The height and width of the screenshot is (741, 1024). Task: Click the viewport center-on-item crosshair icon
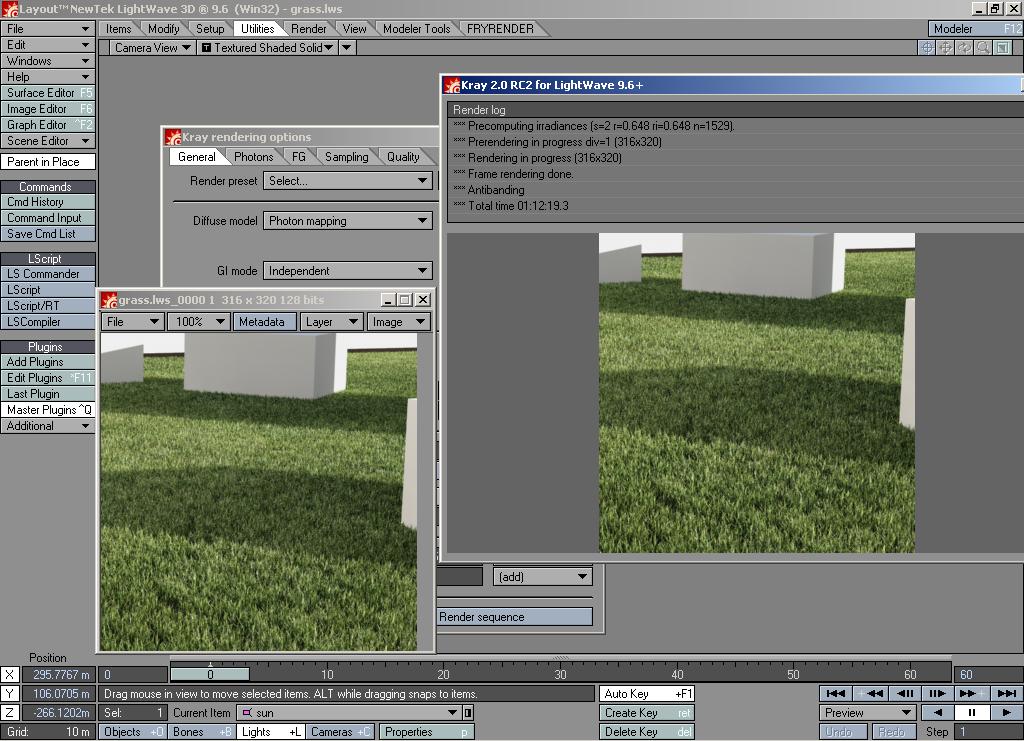click(927, 47)
